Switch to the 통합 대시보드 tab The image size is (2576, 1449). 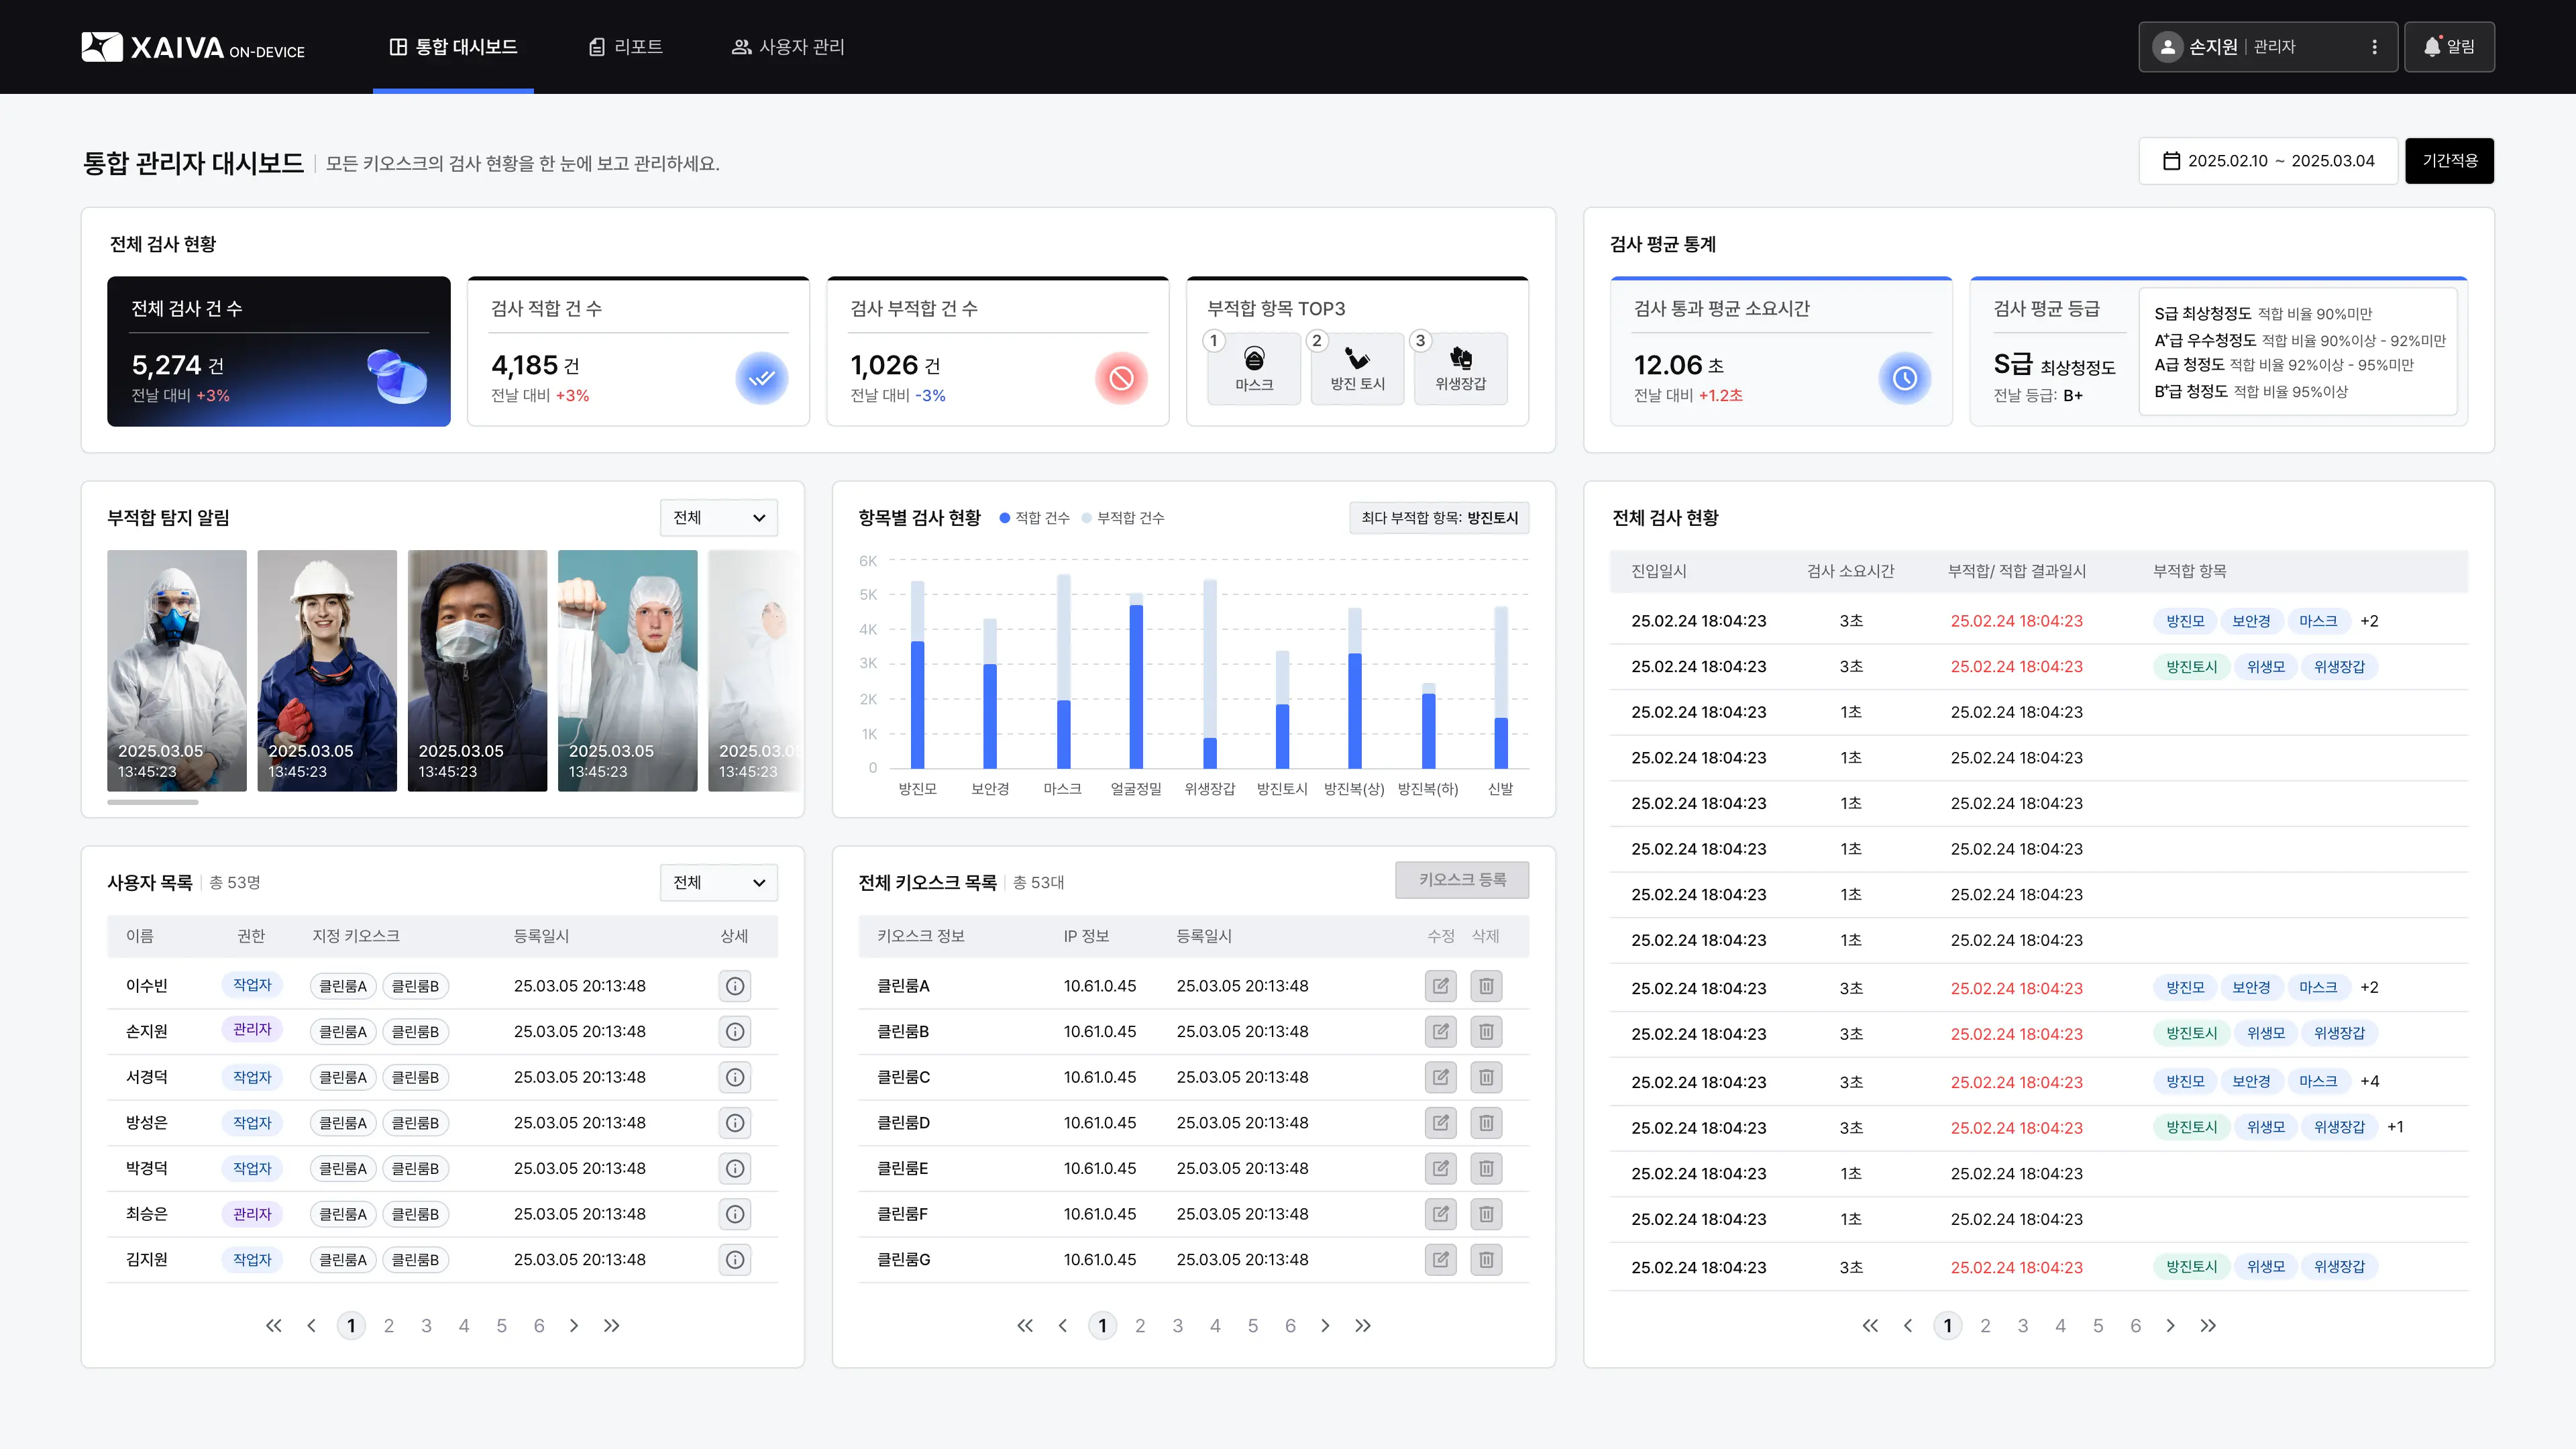[453, 47]
